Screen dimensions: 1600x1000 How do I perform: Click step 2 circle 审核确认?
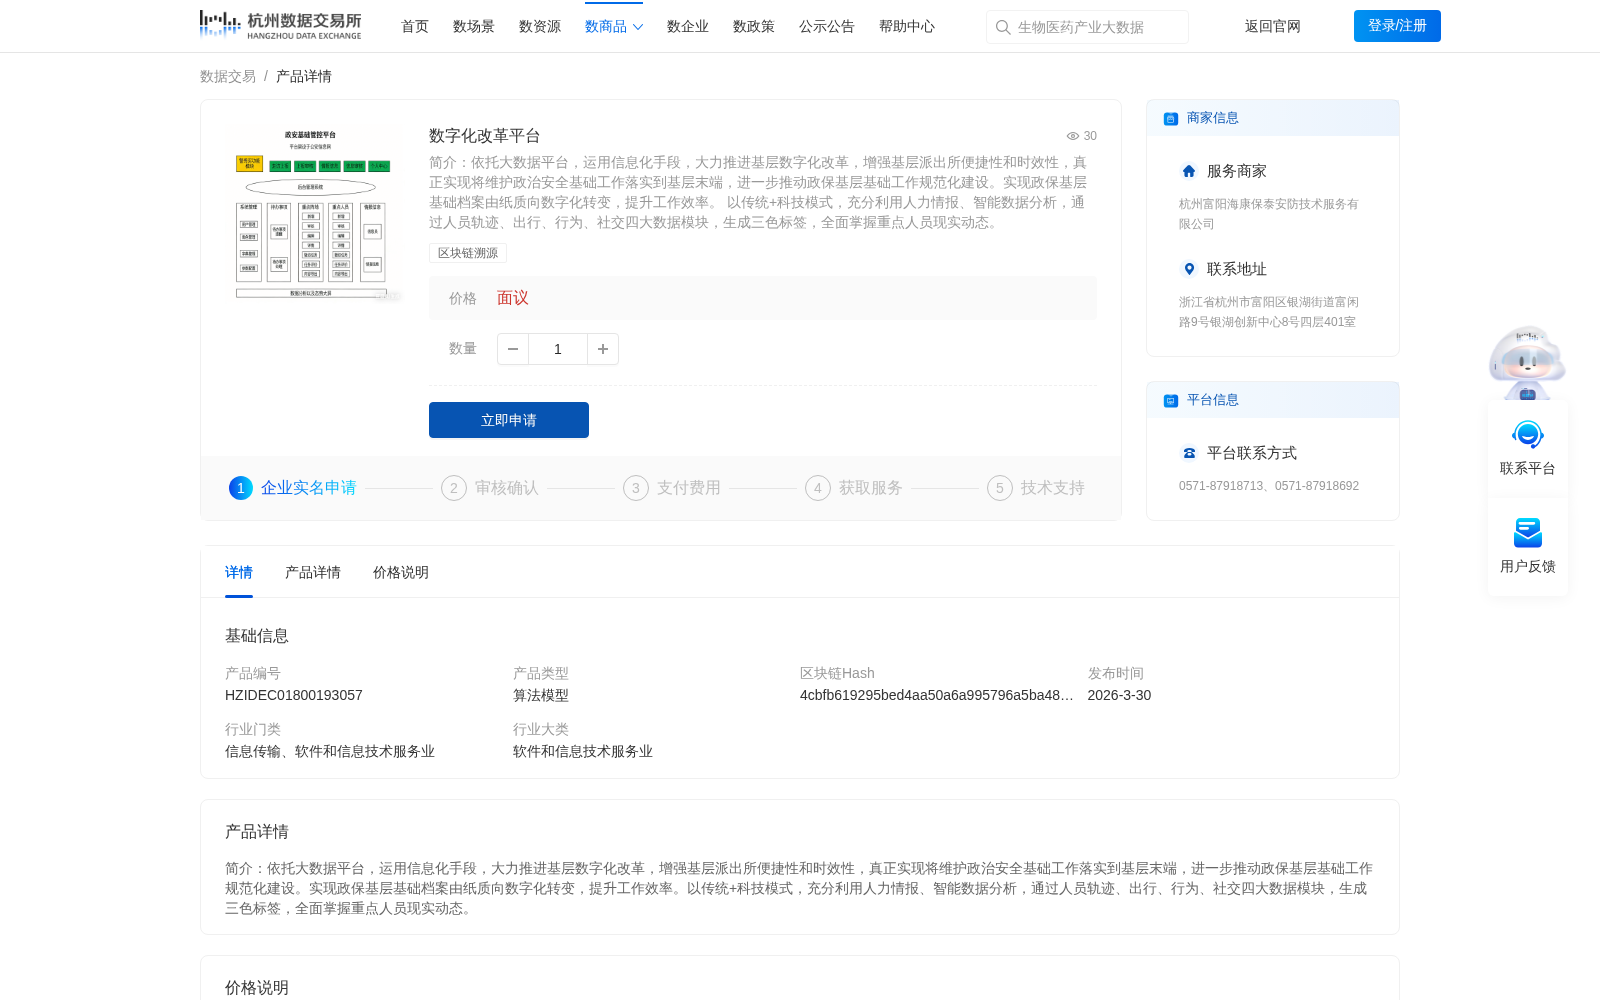(x=454, y=488)
